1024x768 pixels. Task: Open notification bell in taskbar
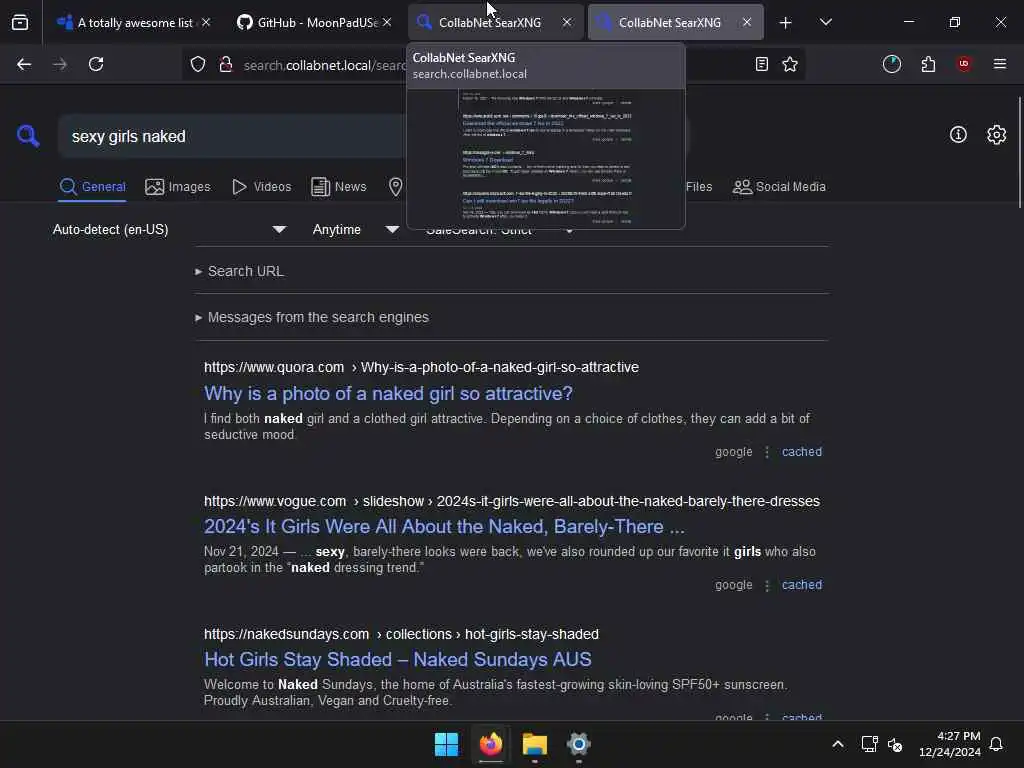[997, 744]
